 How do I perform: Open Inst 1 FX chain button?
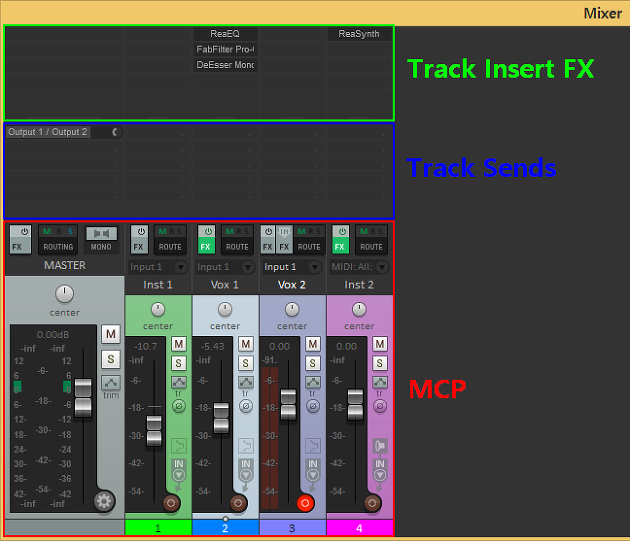[139, 247]
